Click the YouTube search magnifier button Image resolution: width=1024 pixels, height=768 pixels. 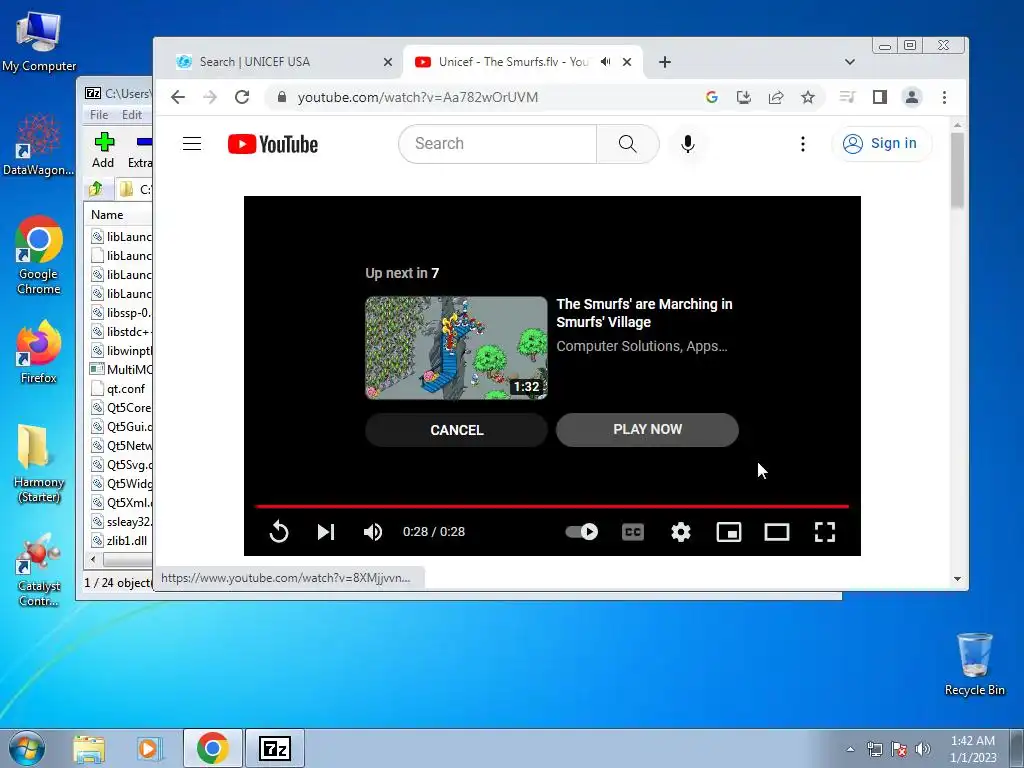click(x=628, y=144)
